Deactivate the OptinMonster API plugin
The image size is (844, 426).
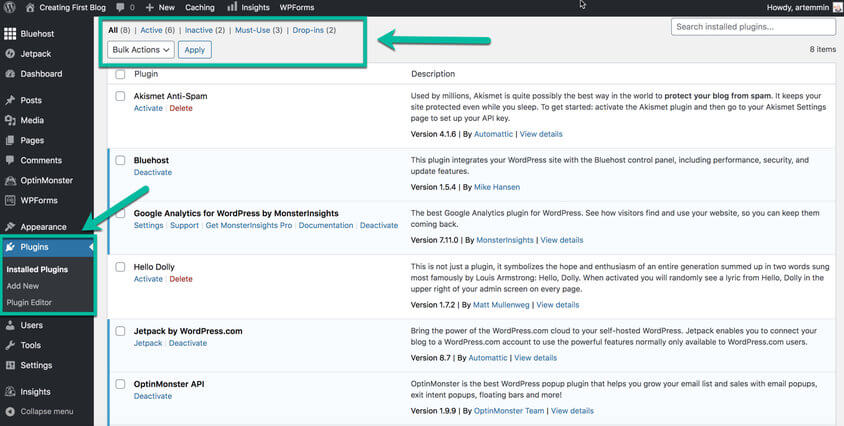click(x=153, y=396)
